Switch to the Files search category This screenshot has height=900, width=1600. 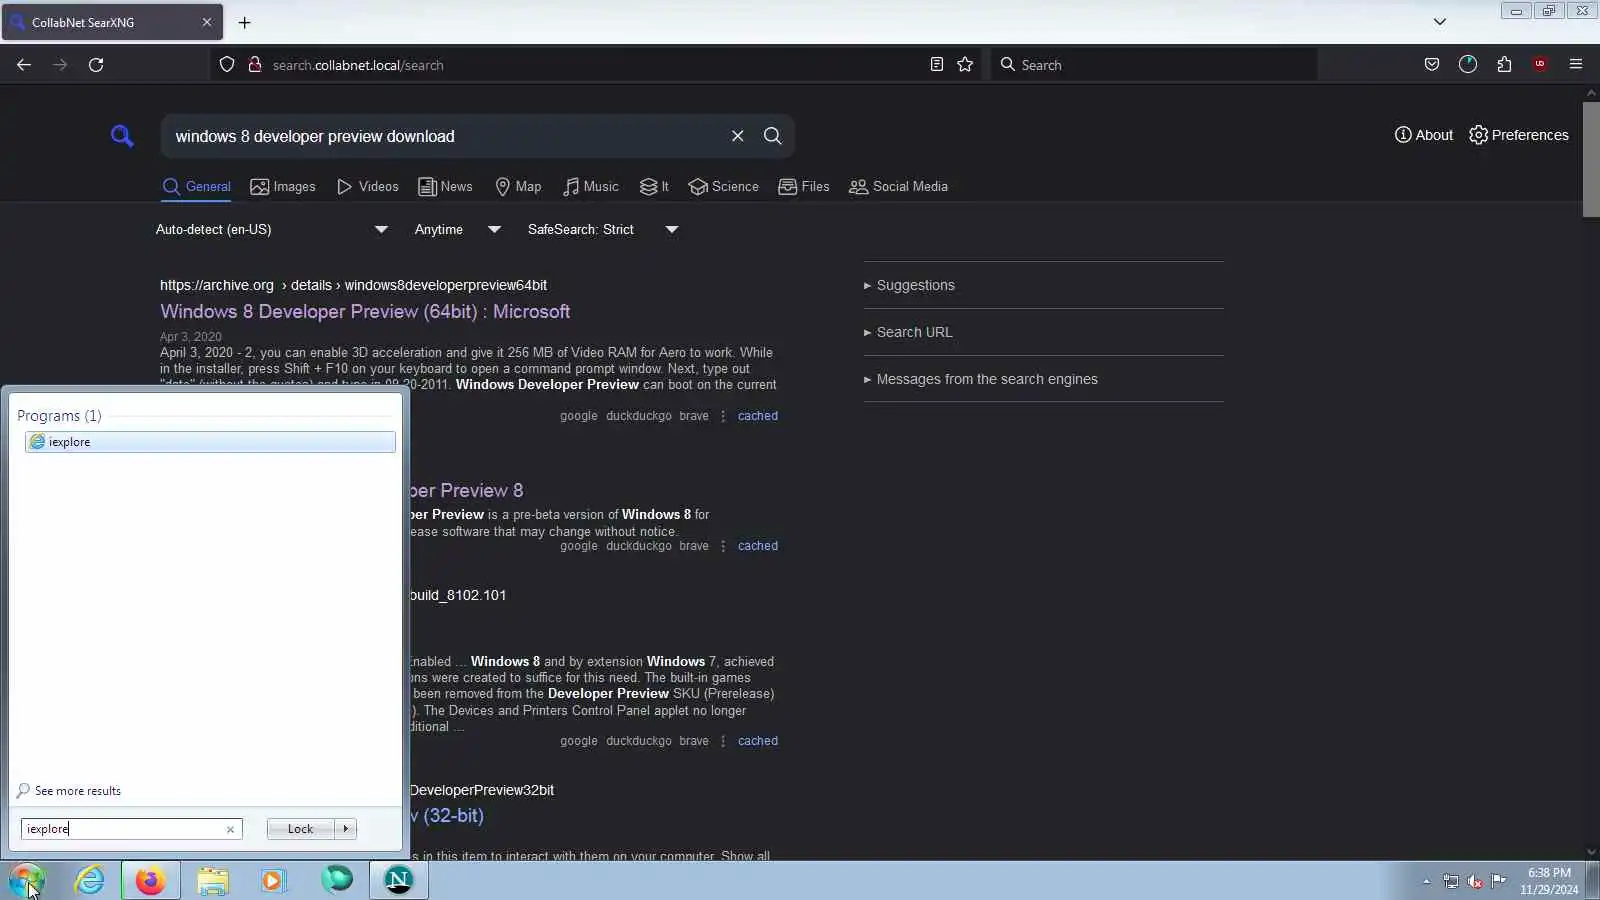pyautogui.click(x=804, y=187)
